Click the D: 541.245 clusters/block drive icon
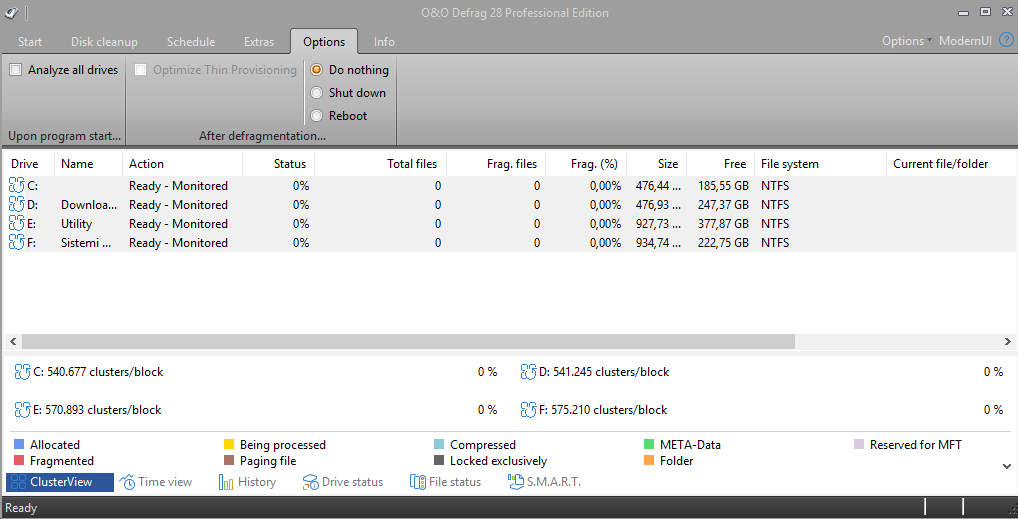Image resolution: width=1018 pixels, height=519 pixels. pyautogui.click(x=528, y=372)
